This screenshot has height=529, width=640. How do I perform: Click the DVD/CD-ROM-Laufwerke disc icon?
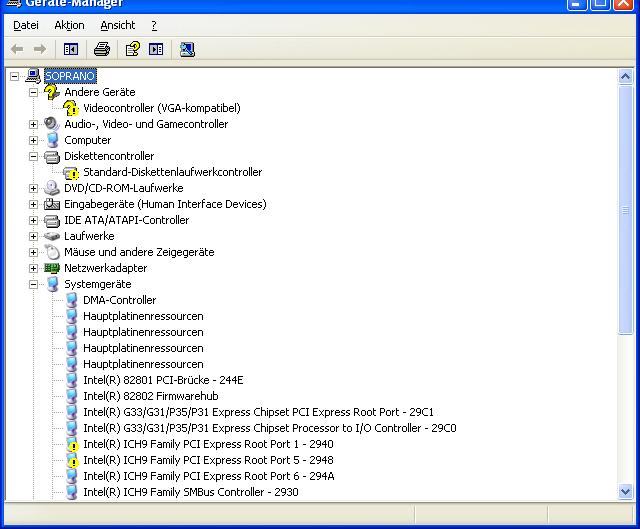[52, 188]
